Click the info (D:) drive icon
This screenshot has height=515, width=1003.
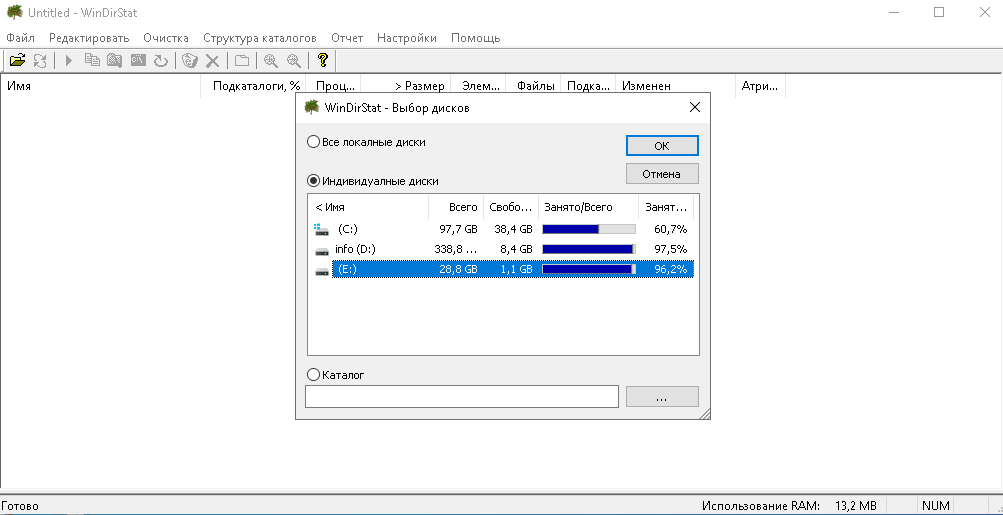322,250
